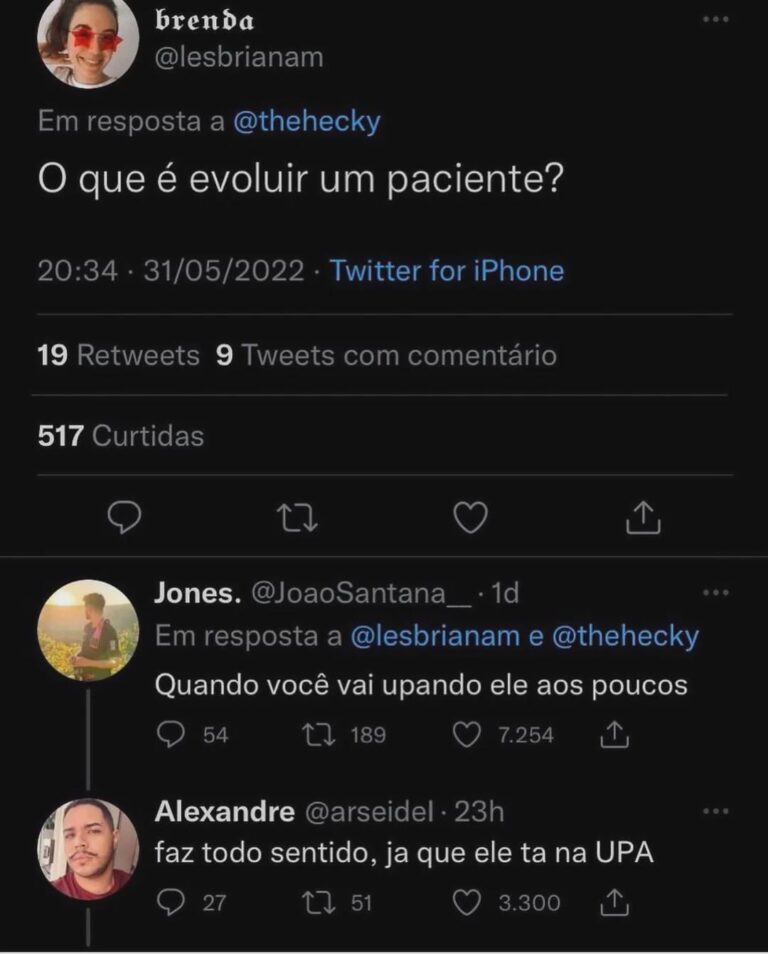768x954 pixels.
Task: Retweet Jones's reply with 189 retweets
Action: pos(318,735)
